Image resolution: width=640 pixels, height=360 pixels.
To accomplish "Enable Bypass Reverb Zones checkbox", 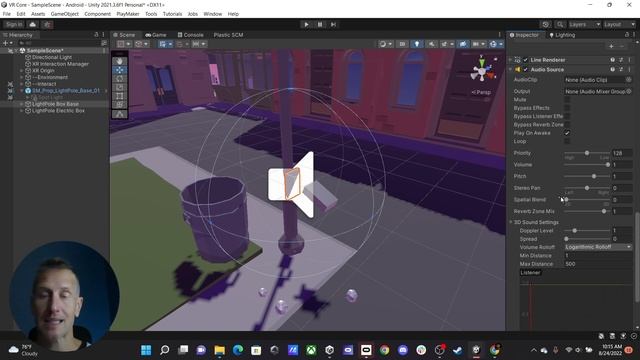I will (x=567, y=124).
